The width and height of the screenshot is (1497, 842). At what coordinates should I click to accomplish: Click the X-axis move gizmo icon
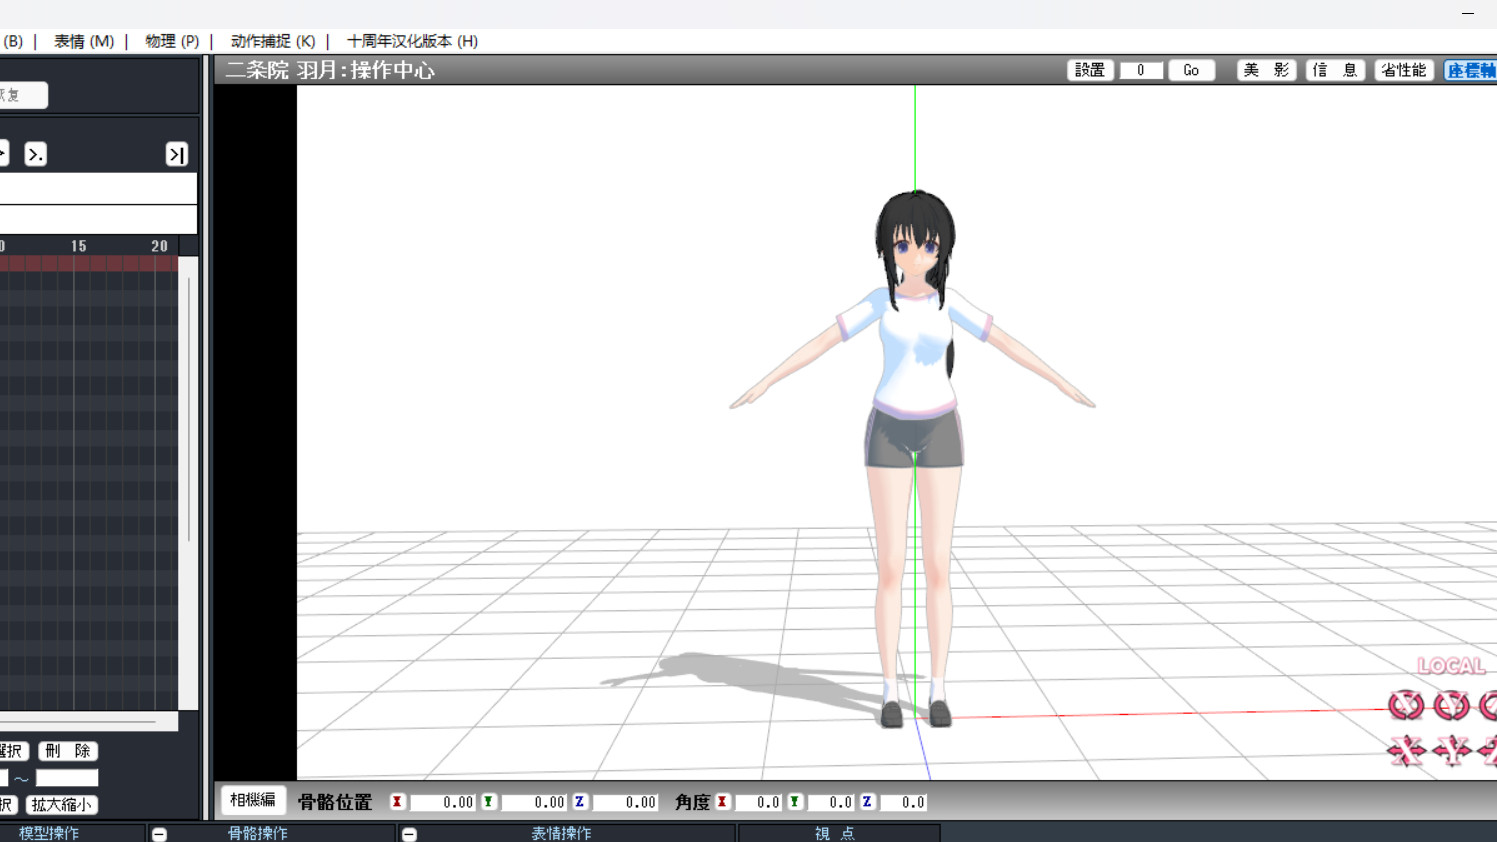coord(1406,750)
